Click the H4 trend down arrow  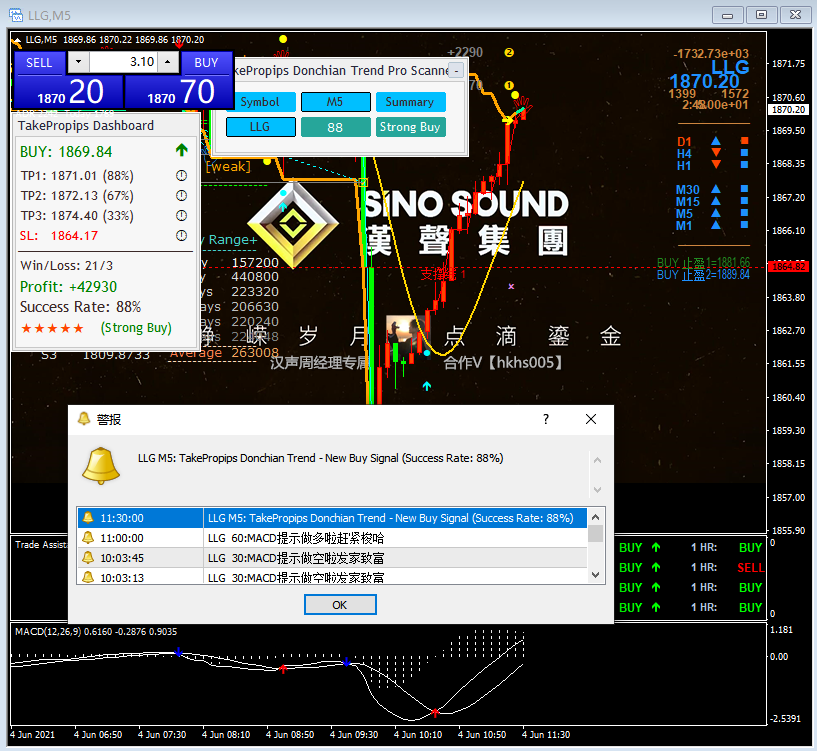point(716,153)
